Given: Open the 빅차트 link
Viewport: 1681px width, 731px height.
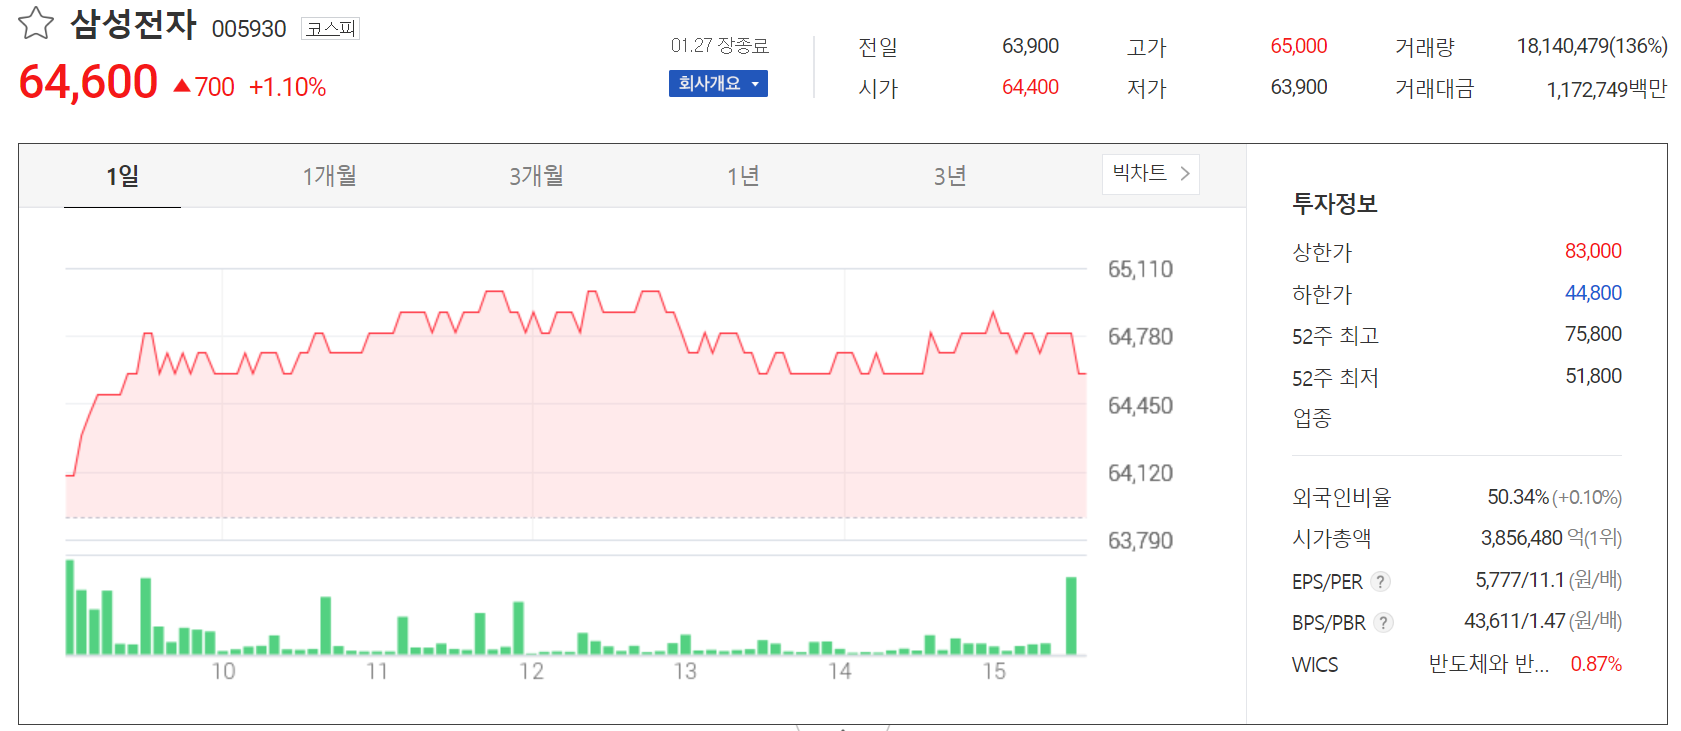Looking at the screenshot, I should (x=1151, y=173).
